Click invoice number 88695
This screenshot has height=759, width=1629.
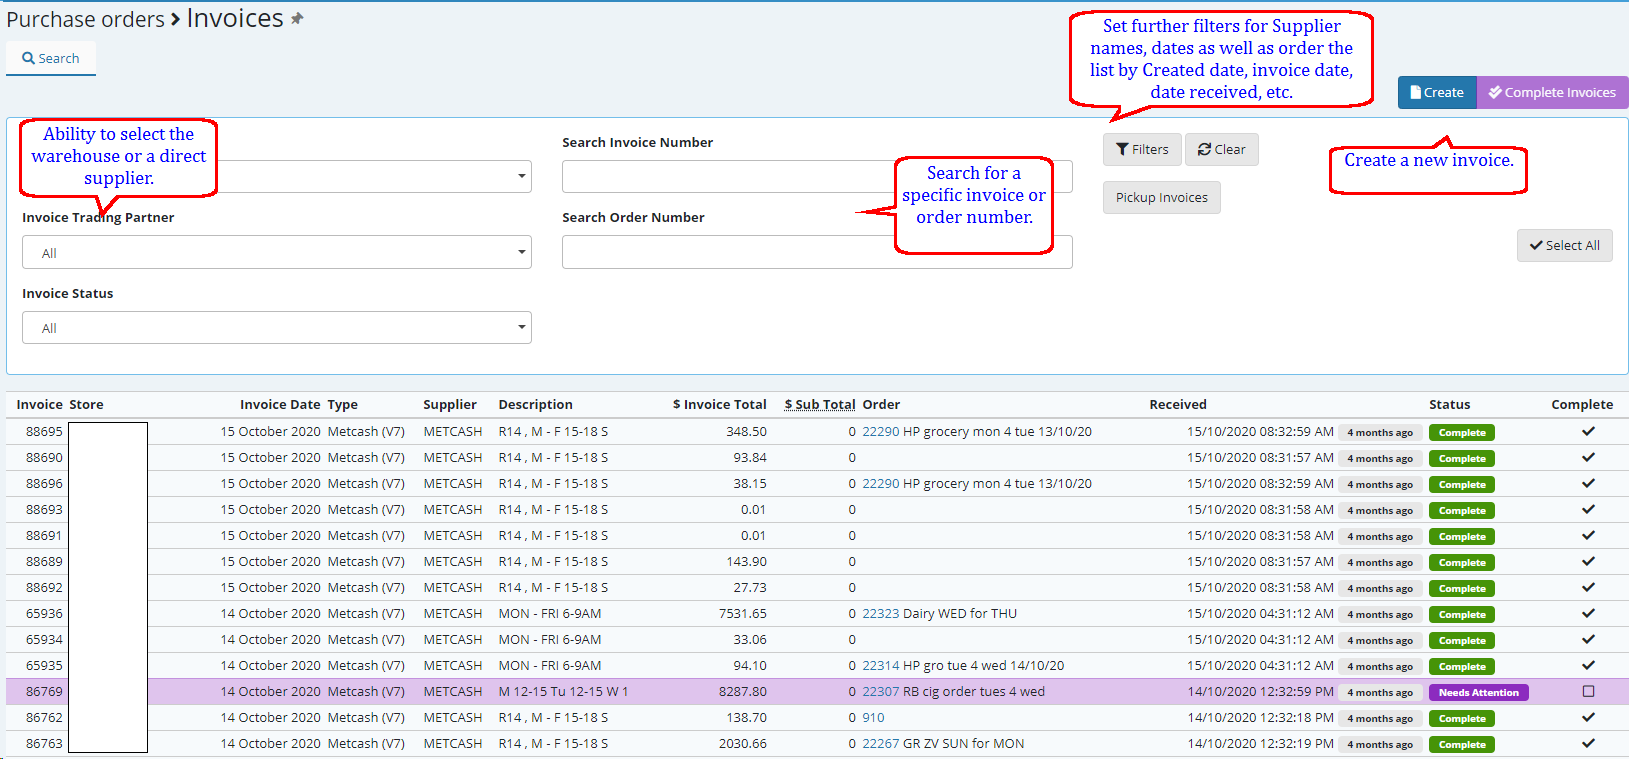click(44, 431)
